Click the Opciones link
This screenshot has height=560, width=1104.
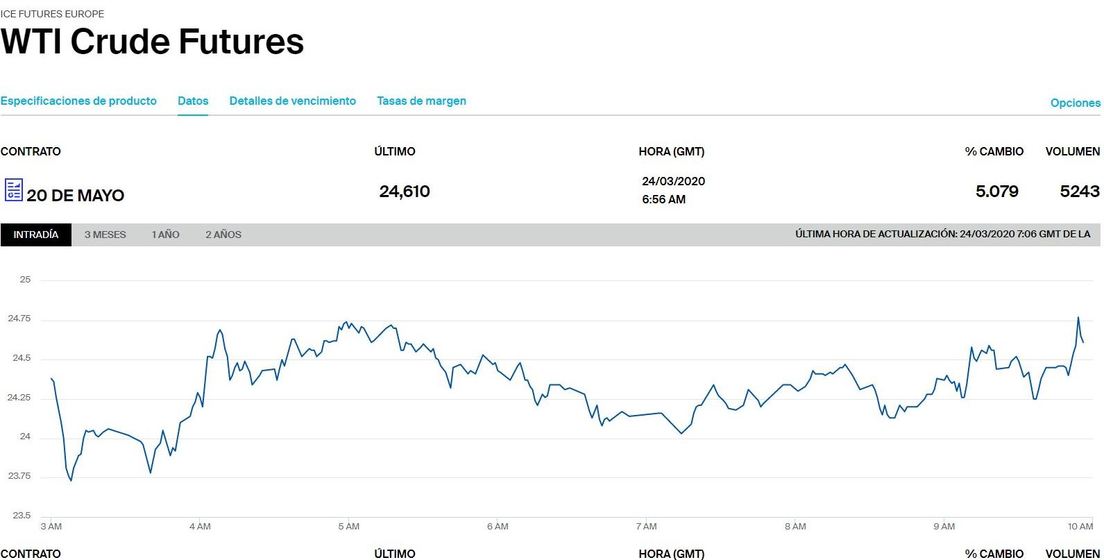(x=1075, y=103)
